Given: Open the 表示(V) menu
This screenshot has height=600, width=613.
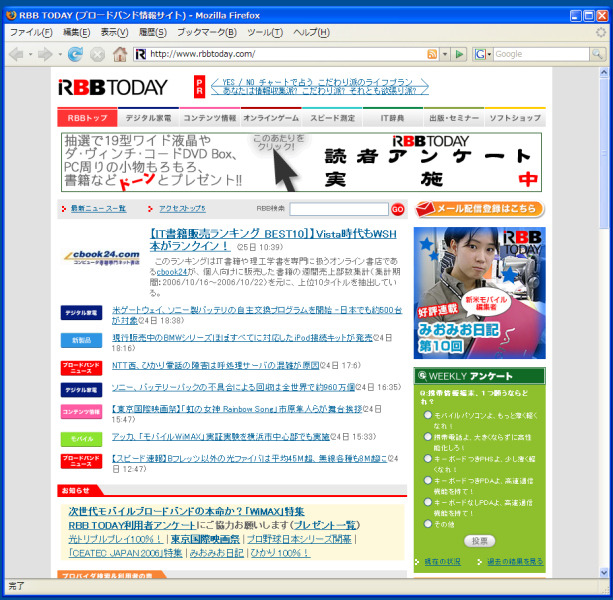Looking at the screenshot, I should point(115,32).
